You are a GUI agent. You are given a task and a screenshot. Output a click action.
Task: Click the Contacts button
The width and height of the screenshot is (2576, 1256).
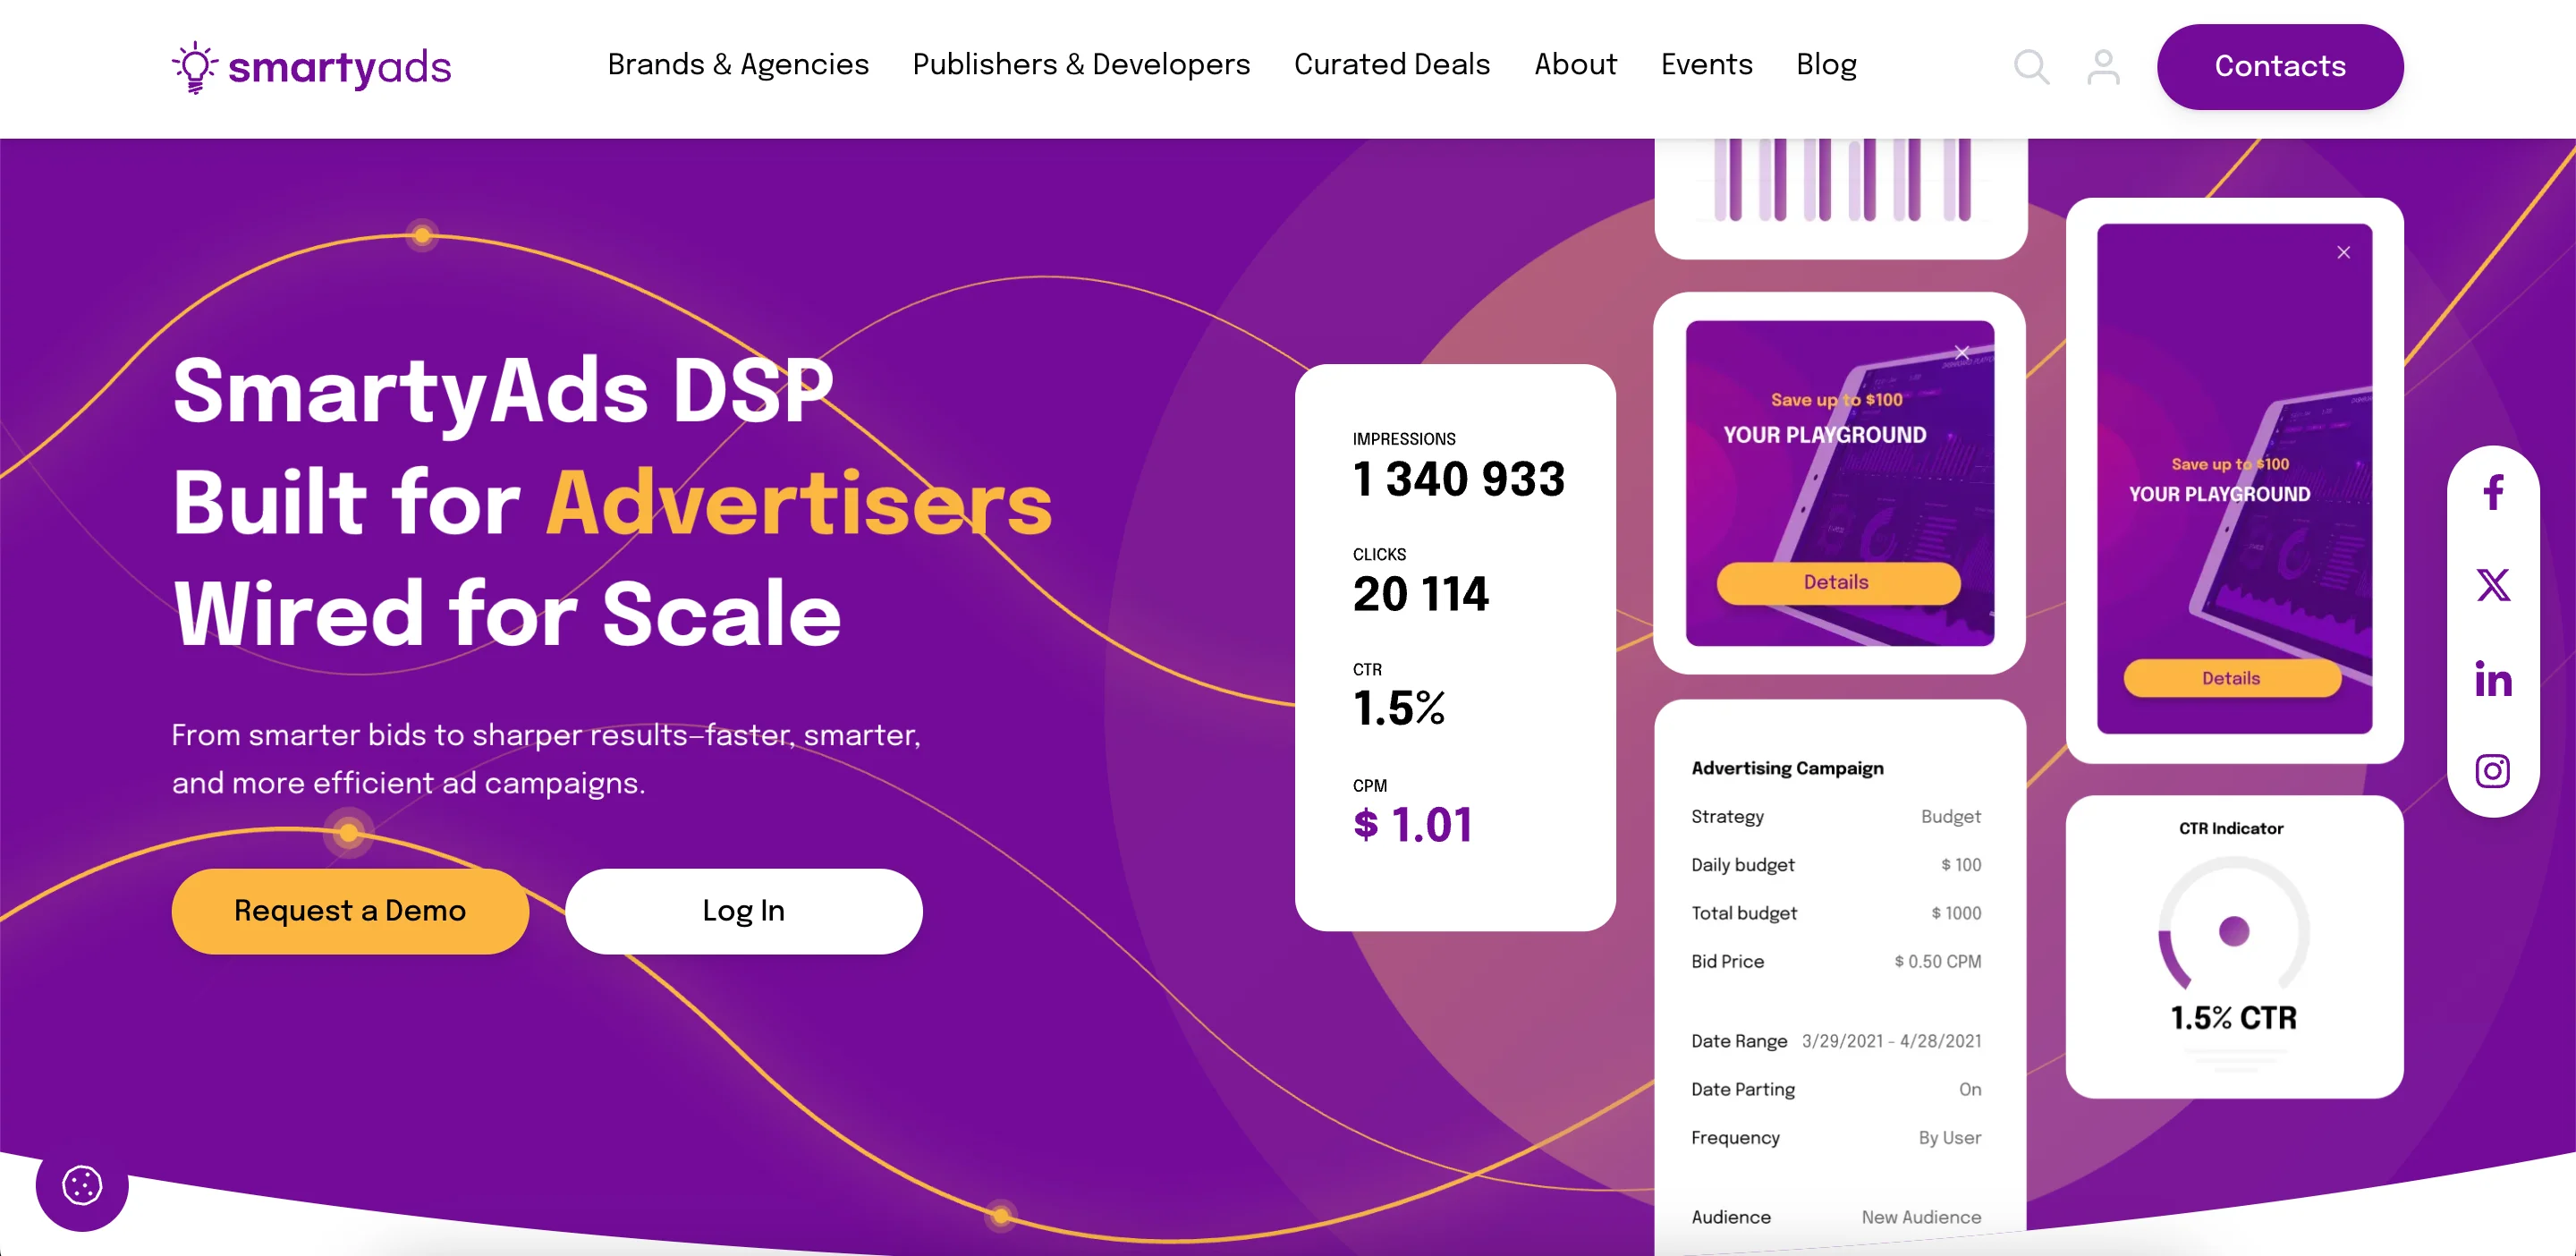(2280, 67)
